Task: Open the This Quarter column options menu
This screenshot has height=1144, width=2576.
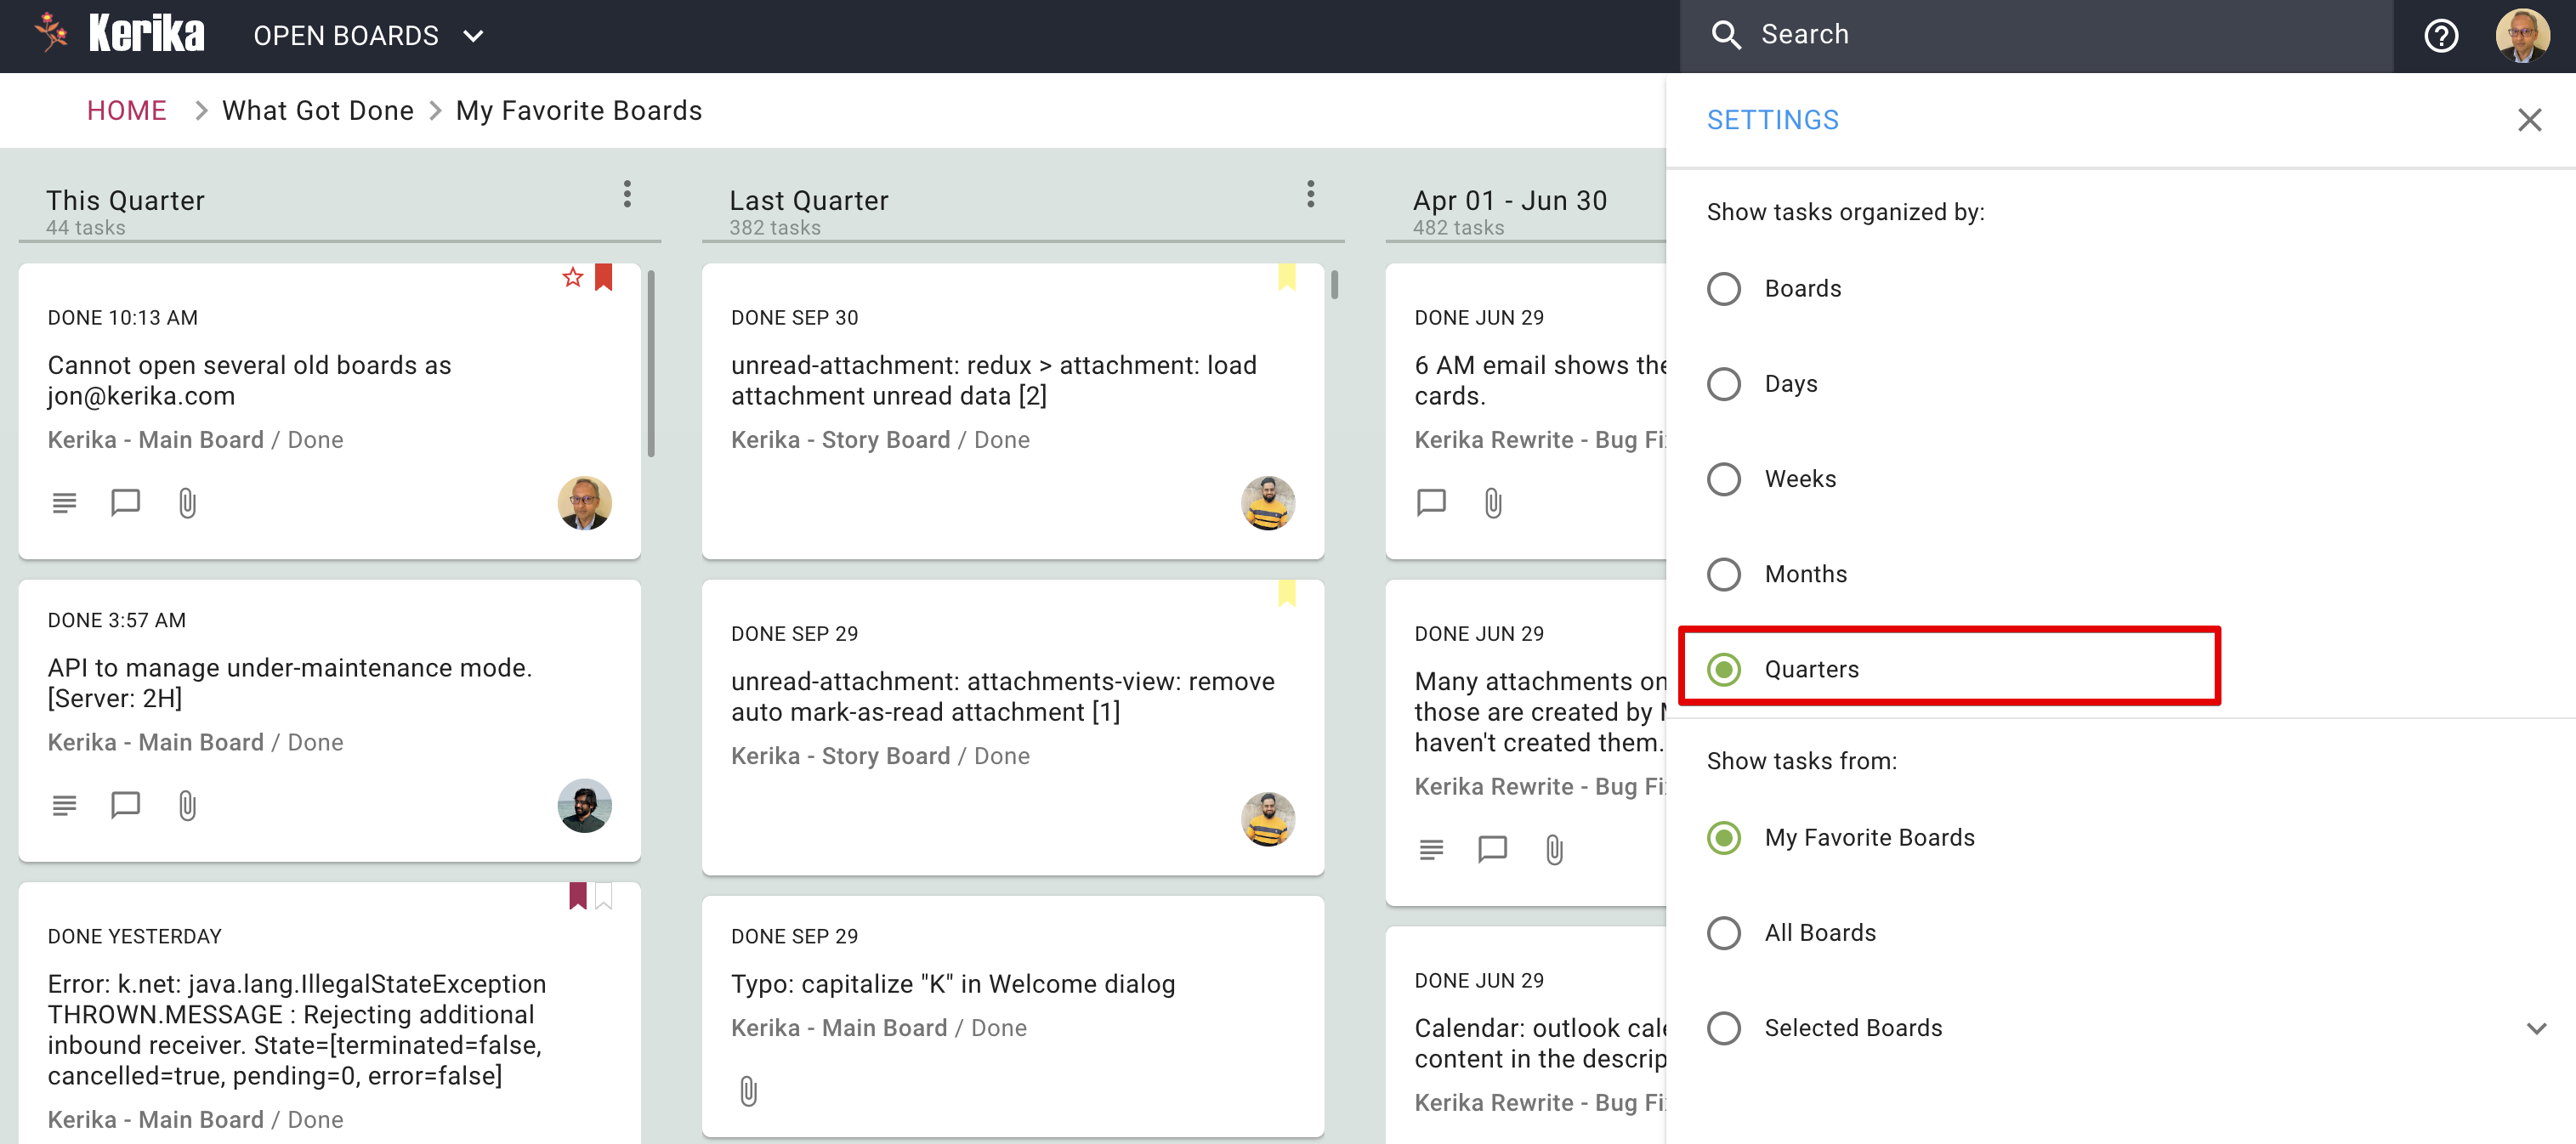Action: [x=627, y=194]
